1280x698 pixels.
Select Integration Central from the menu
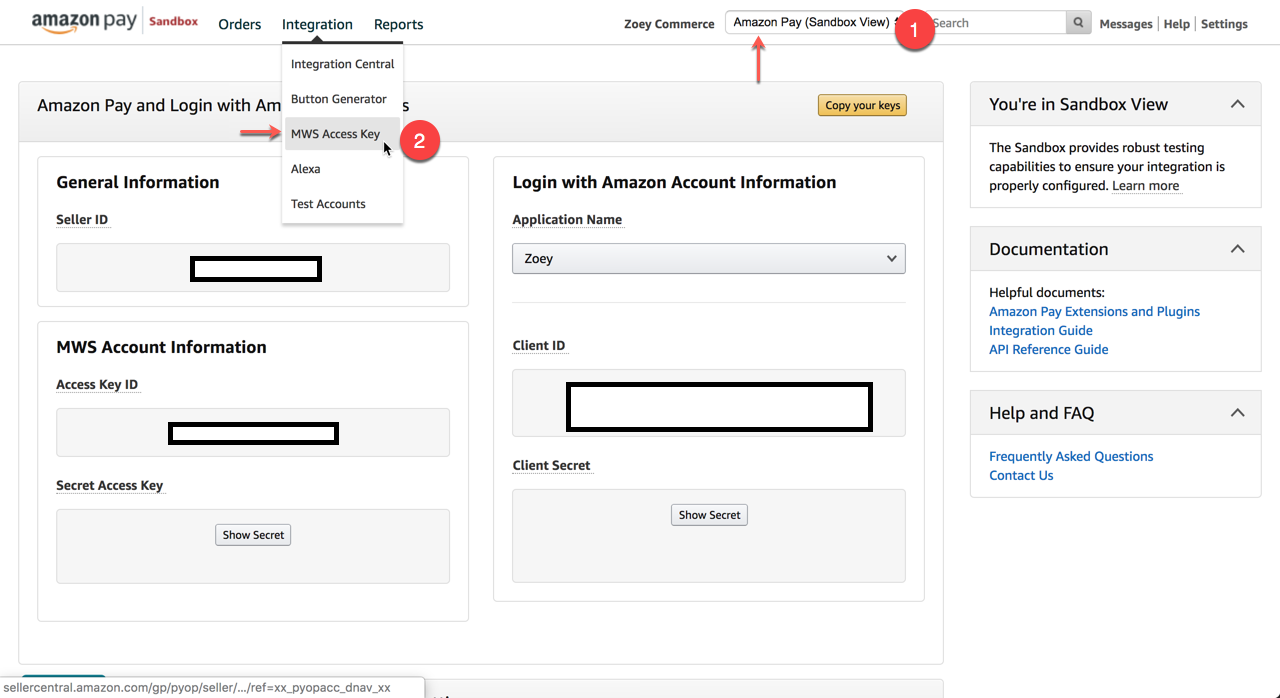tap(343, 64)
